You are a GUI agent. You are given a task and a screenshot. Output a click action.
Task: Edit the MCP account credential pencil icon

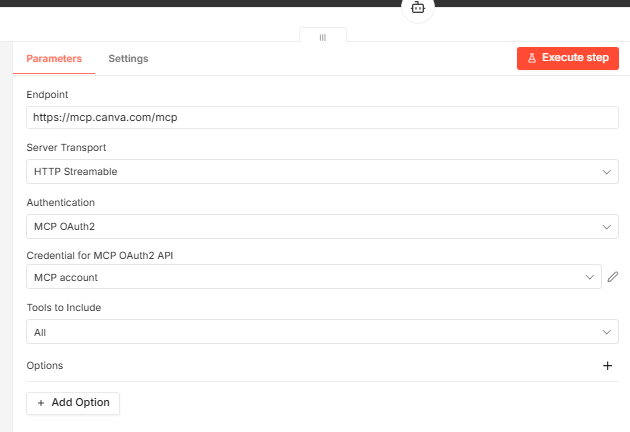(x=613, y=277)
